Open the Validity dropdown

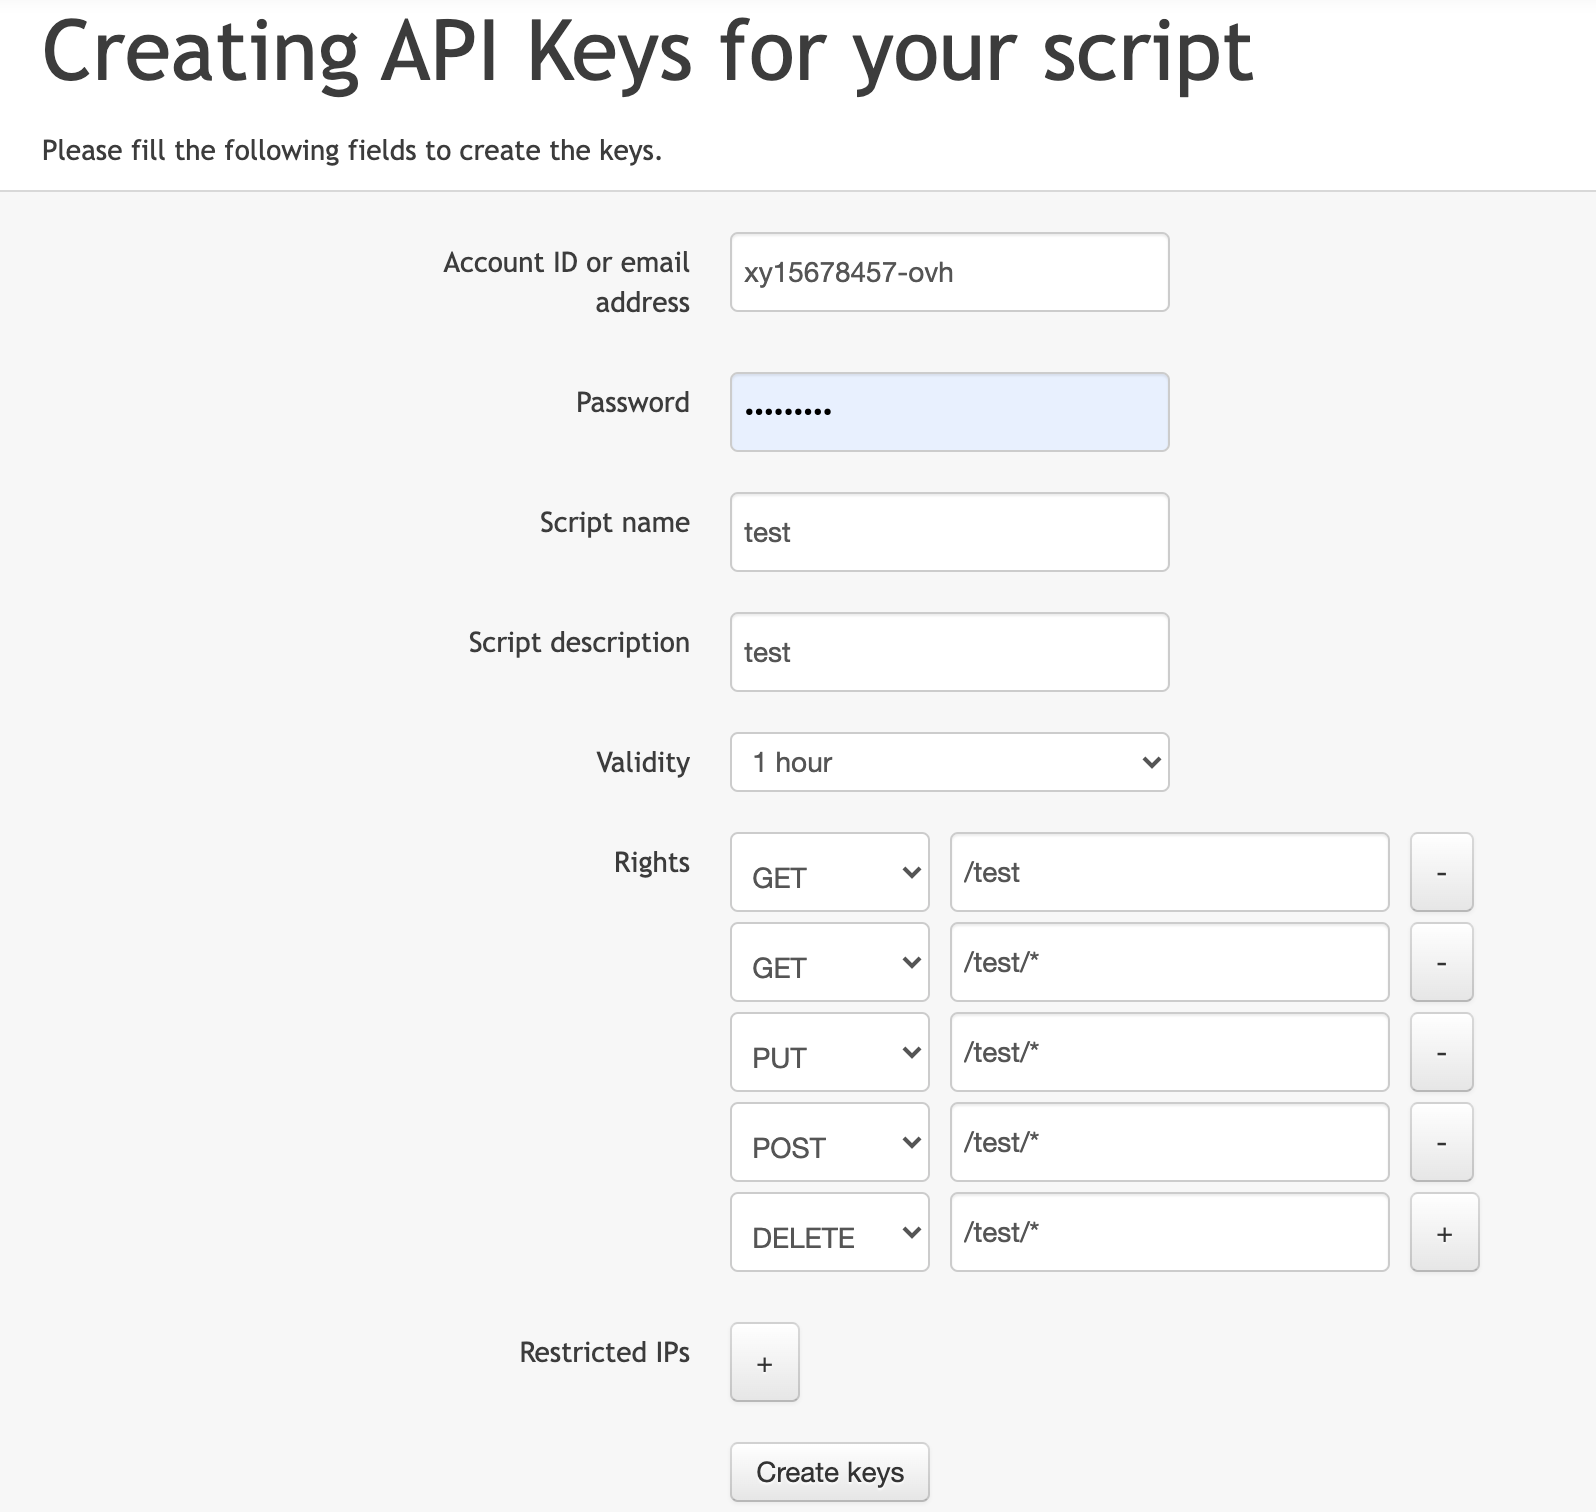click(949, 762)
